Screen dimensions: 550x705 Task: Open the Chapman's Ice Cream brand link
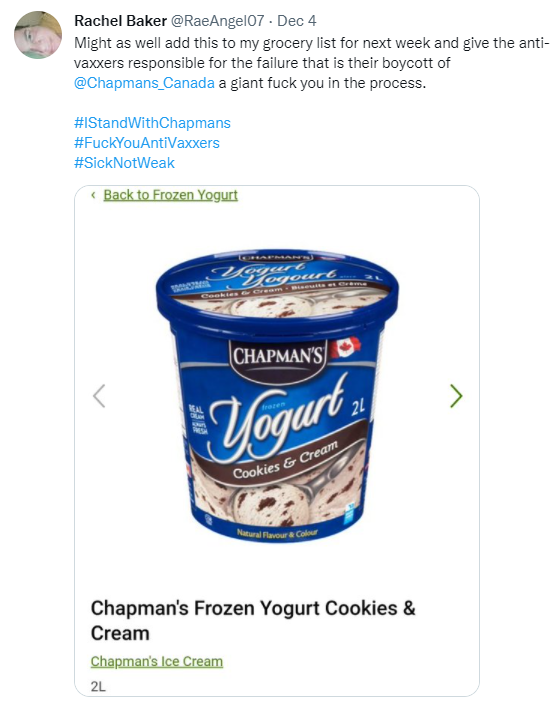click(157, 661)
